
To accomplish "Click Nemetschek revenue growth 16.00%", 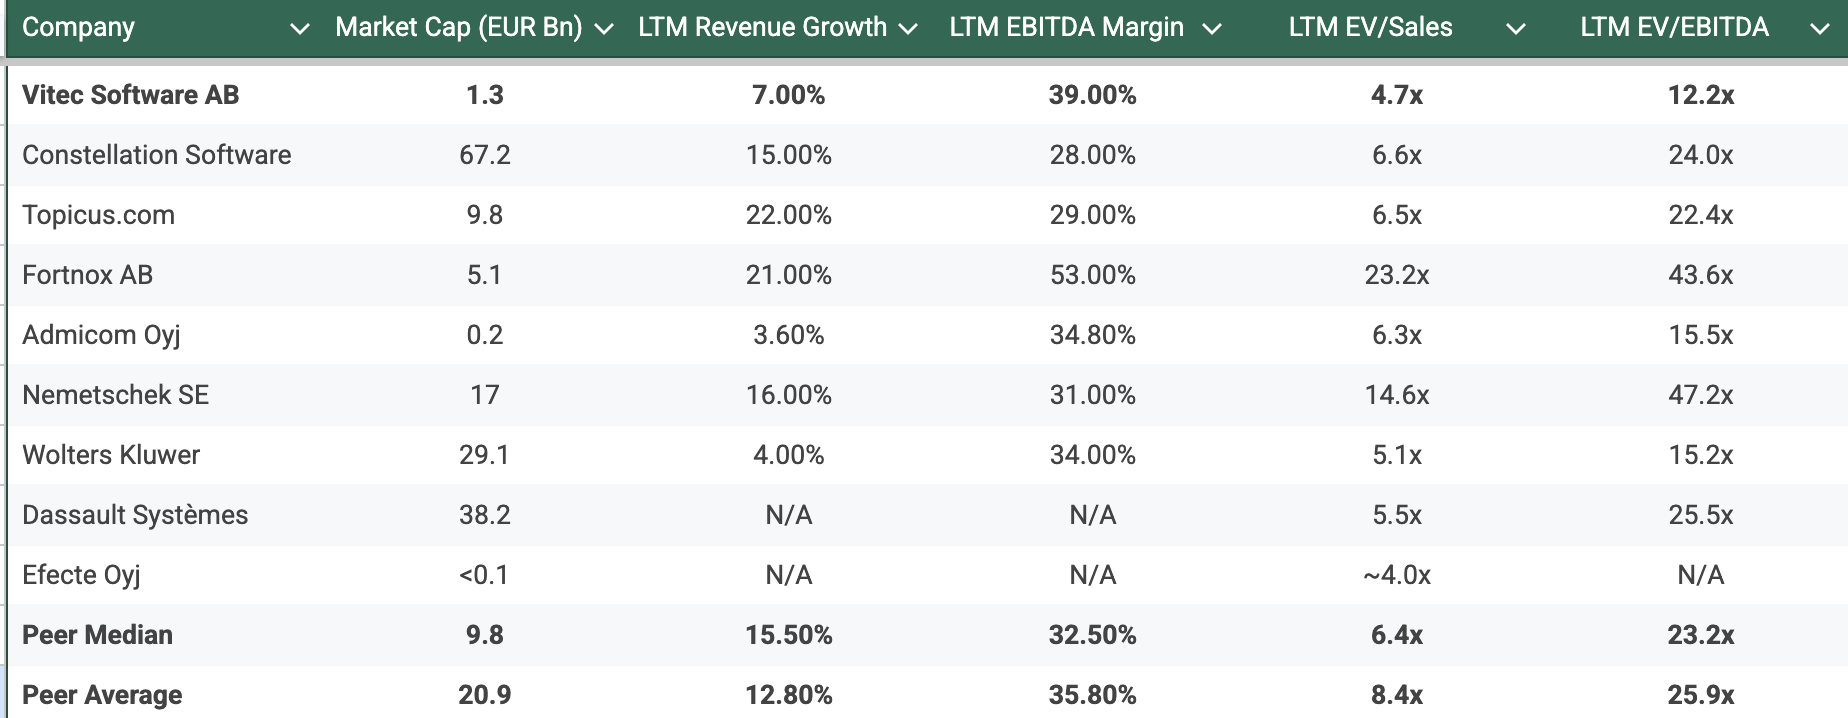I will point(789,395).
